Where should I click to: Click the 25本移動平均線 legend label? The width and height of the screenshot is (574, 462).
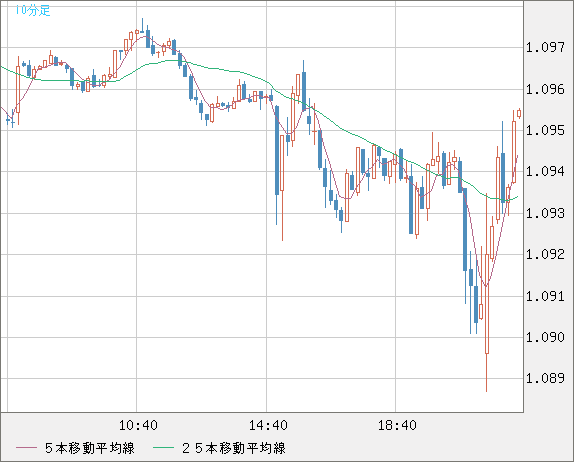pyautogui.click(x=234, y=448)
